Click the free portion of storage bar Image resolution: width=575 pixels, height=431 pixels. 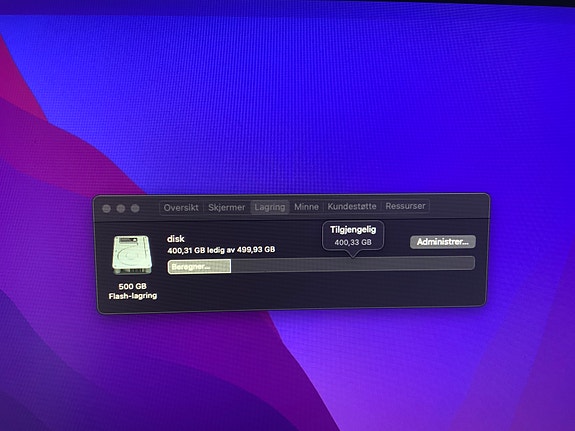pyautogui.click(x=353, y=264)
